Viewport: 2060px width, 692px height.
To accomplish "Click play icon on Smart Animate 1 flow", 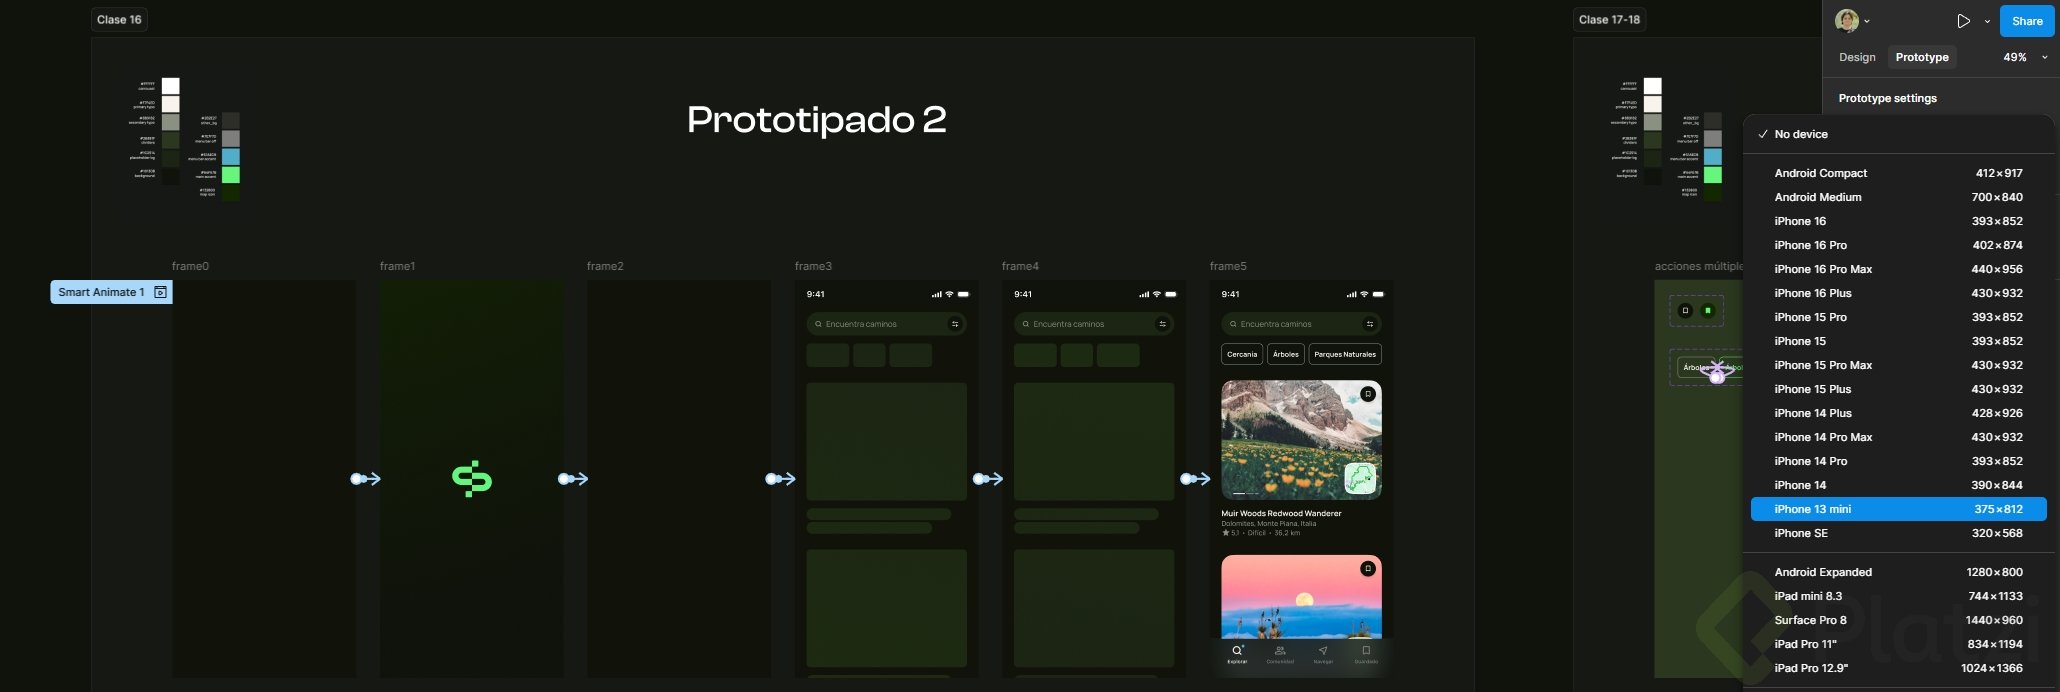I will point(160,292).
